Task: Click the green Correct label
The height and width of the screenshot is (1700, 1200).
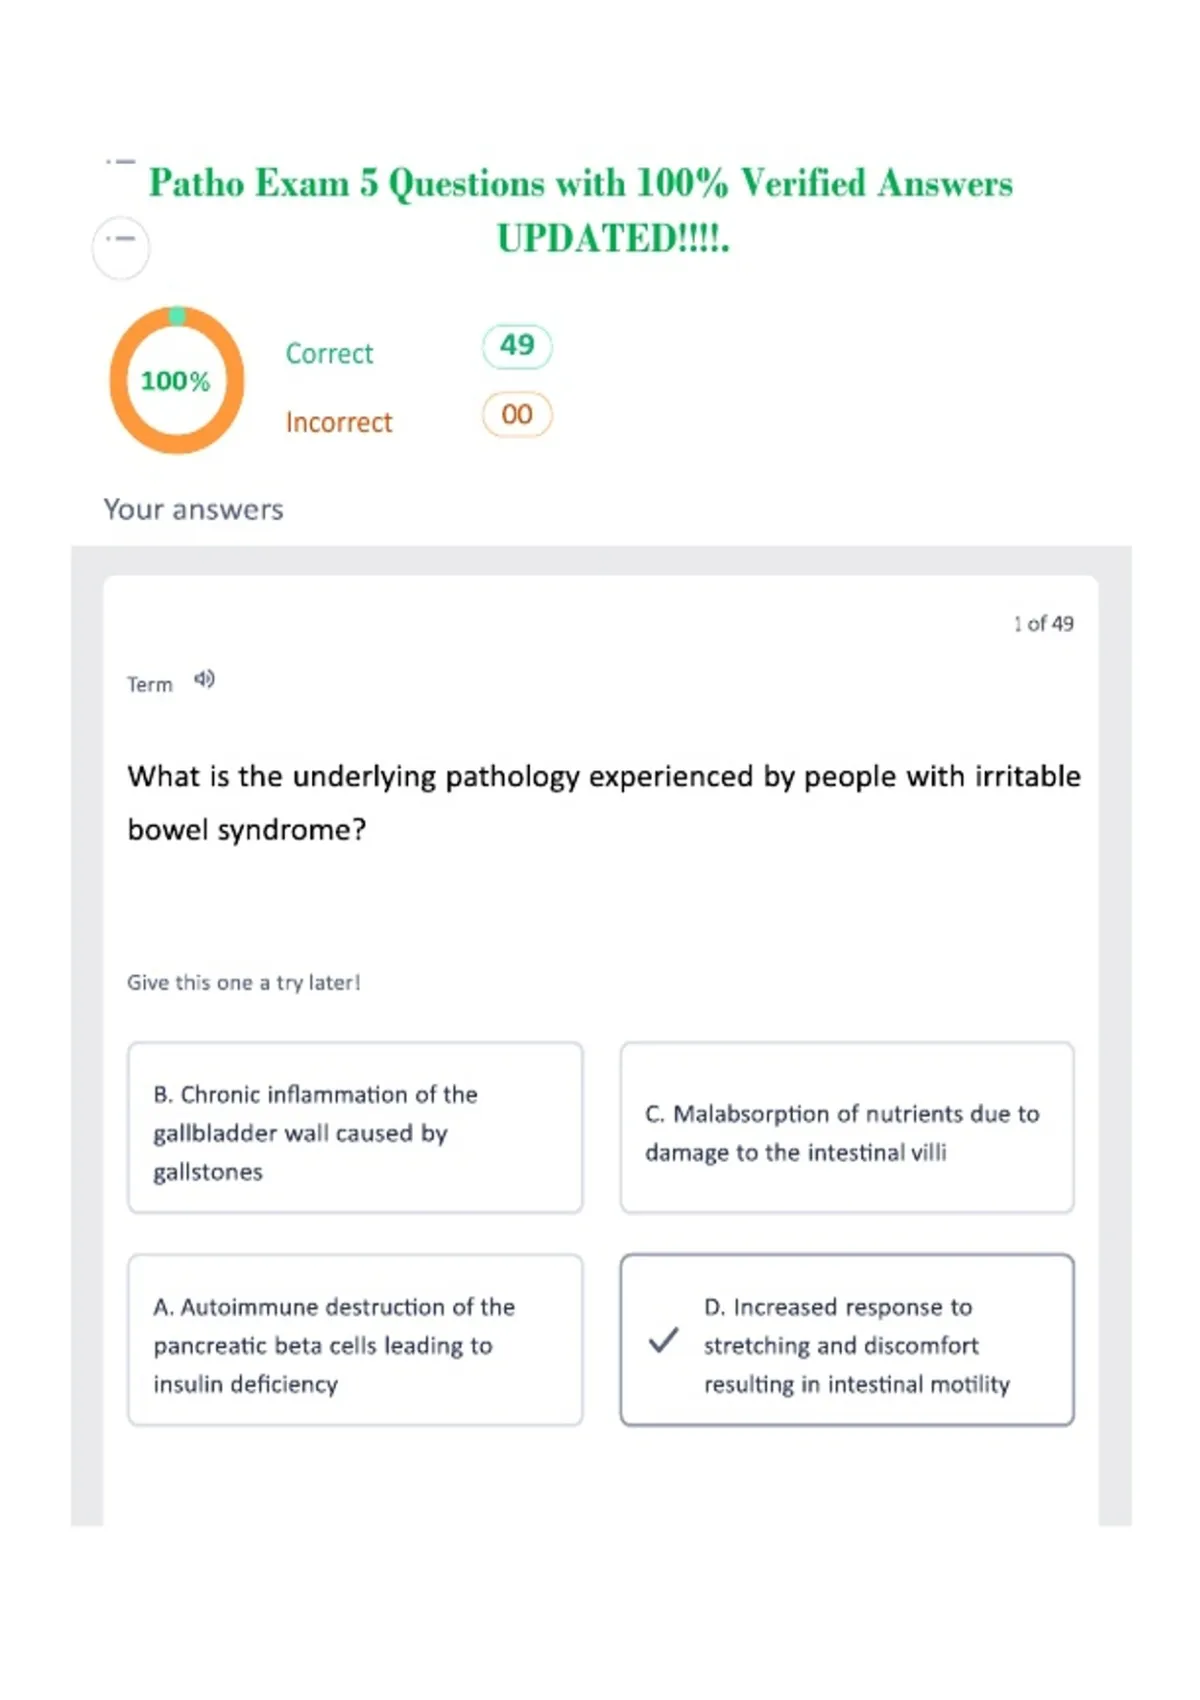Action: click(x=329, y=353)
